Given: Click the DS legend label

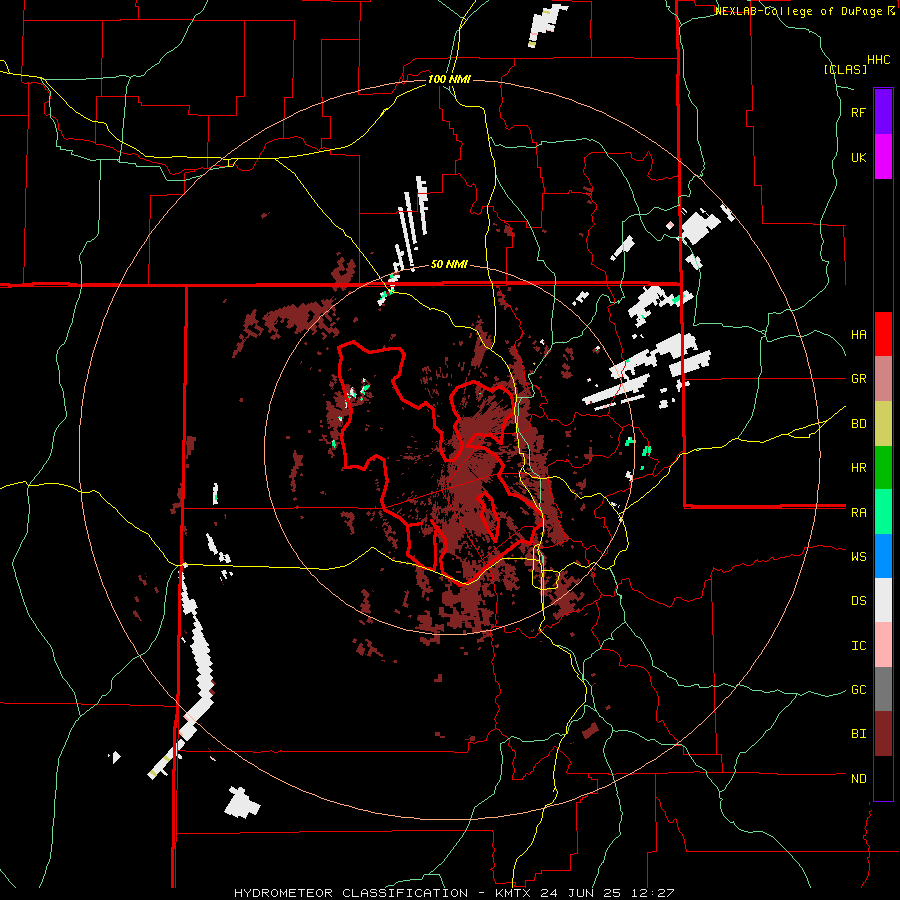Looking at the screenshot, I should [859, 601].
